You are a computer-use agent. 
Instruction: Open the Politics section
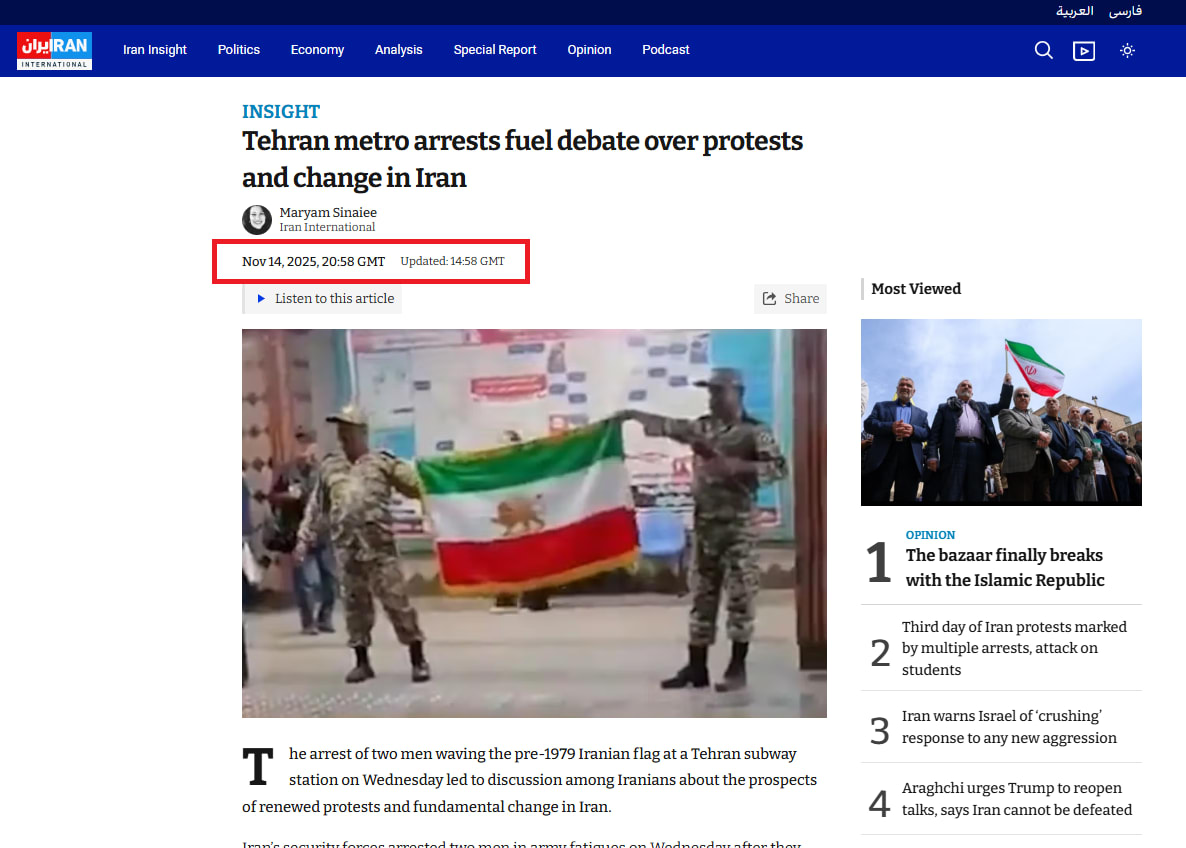(239, 50)
